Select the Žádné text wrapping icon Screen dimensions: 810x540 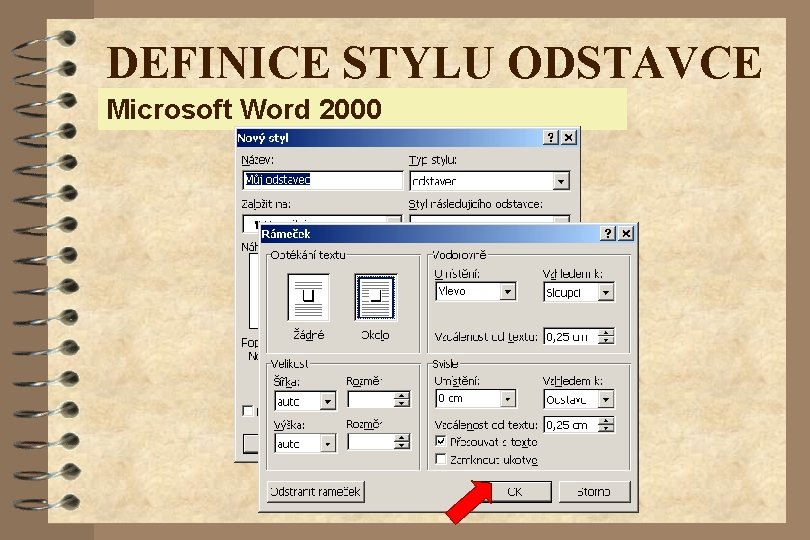(x=308, y=297)
